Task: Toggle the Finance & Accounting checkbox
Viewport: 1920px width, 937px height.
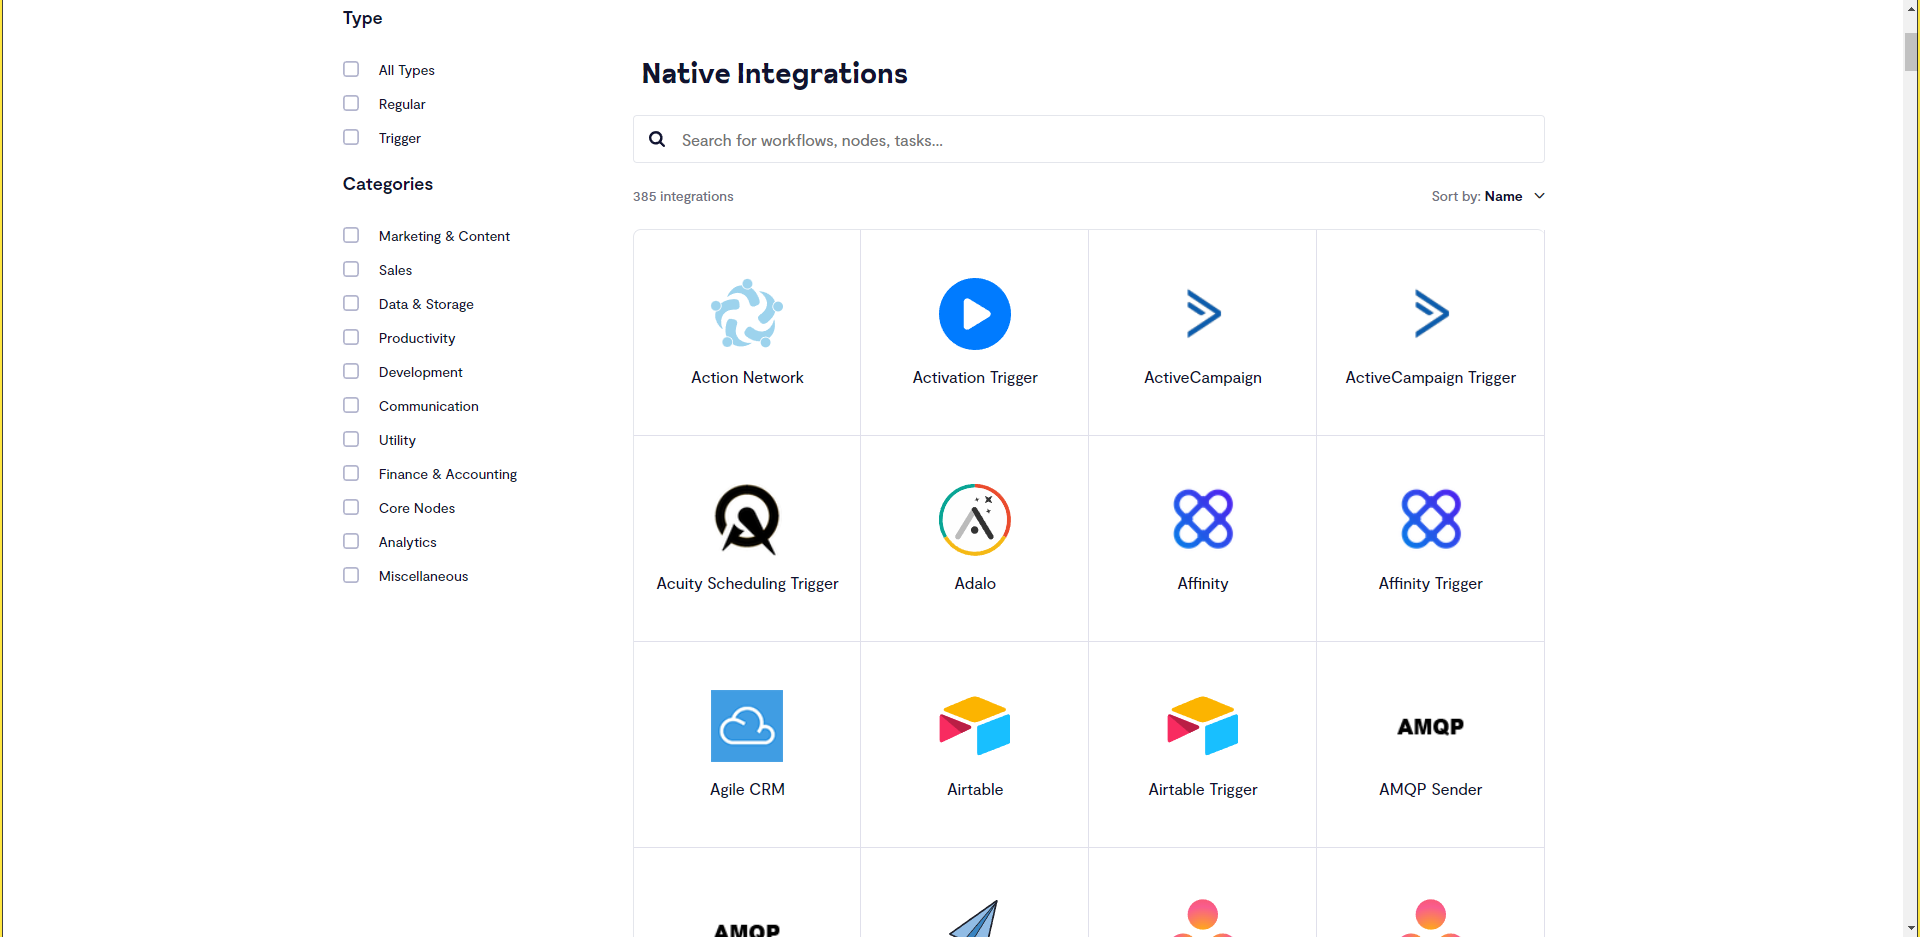Action: [x=351, y=473]
